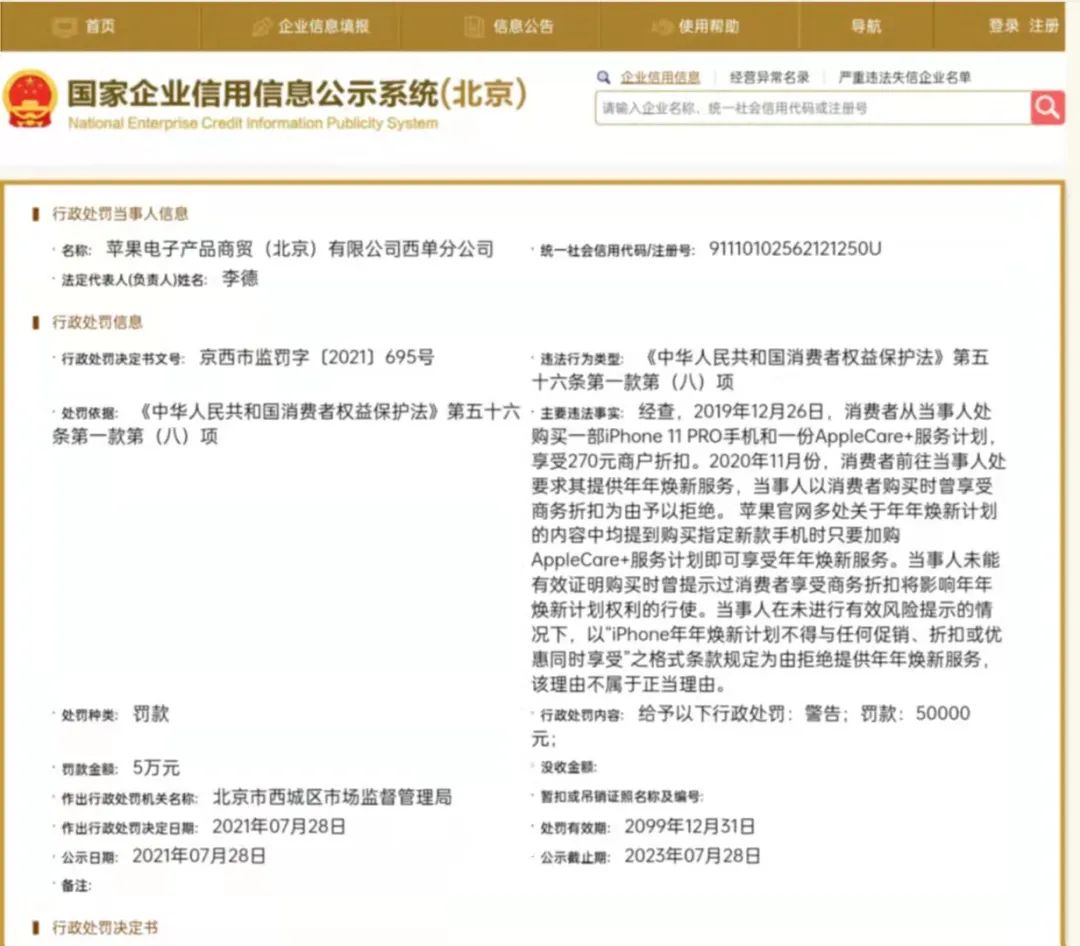Image resolution: width=1080 pixels, height=946 pixels.
Task: Click the 暂扣或吊销证照名称及编号 label
Action: [621, 796]
